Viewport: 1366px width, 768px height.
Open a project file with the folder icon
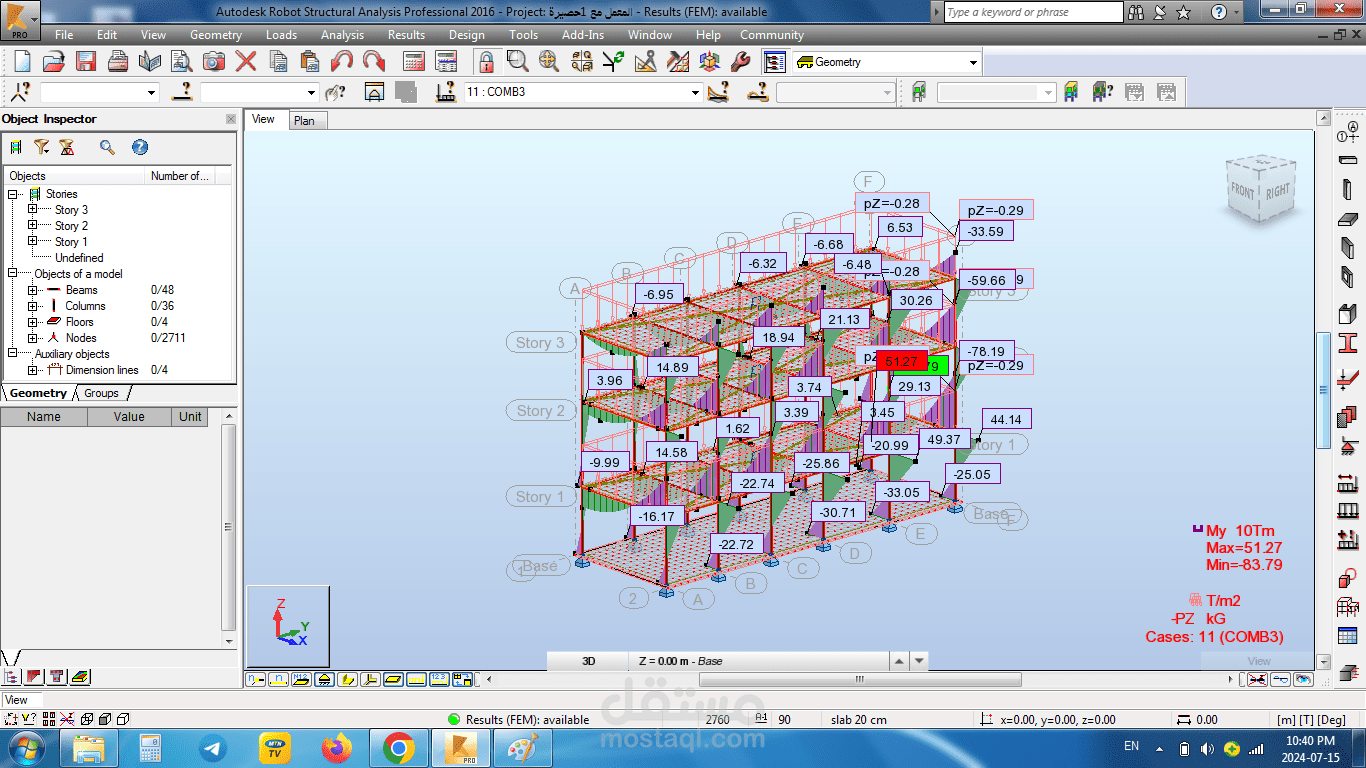[x=53, y=61]
